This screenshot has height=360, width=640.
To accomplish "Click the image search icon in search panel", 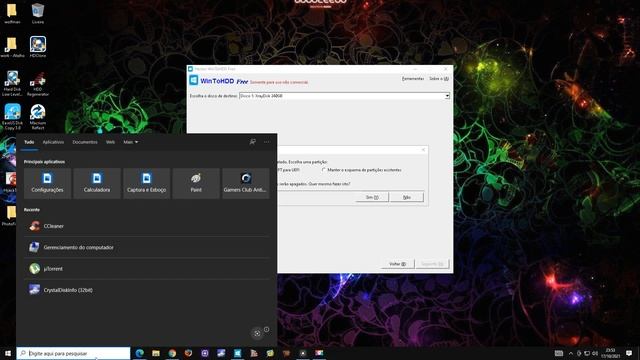I will point(257,333).
